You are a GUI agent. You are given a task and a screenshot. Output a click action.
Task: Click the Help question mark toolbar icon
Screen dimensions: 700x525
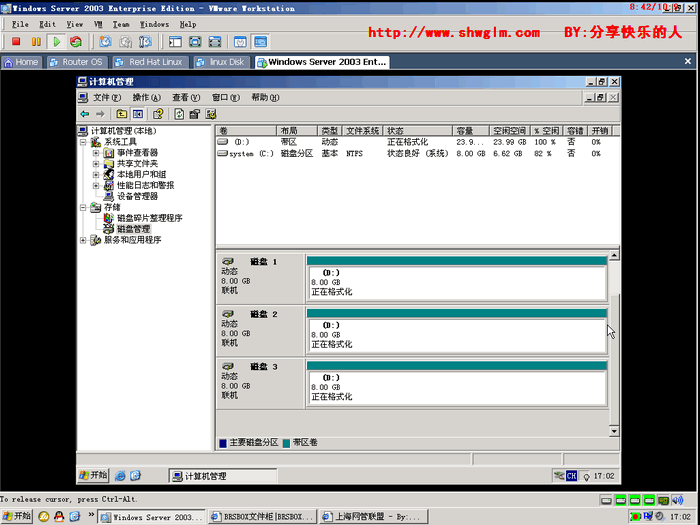point(158,114)
